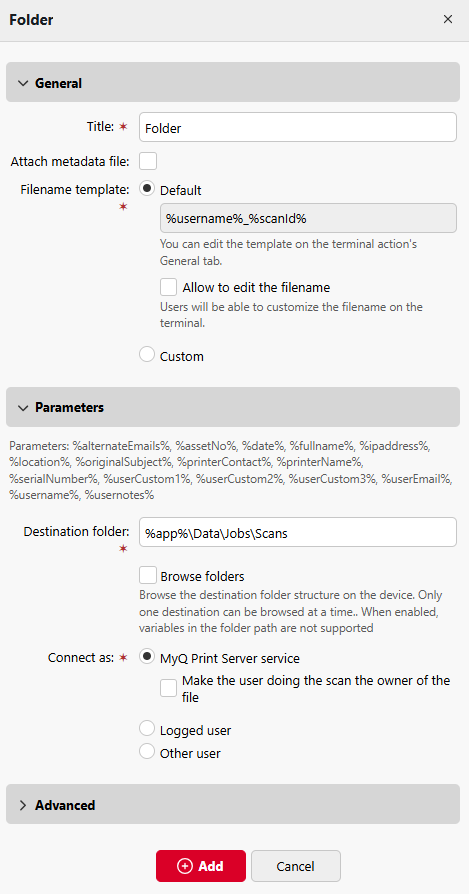Click the Parameters section header label
469x894 pixels.
pos(70,408)
